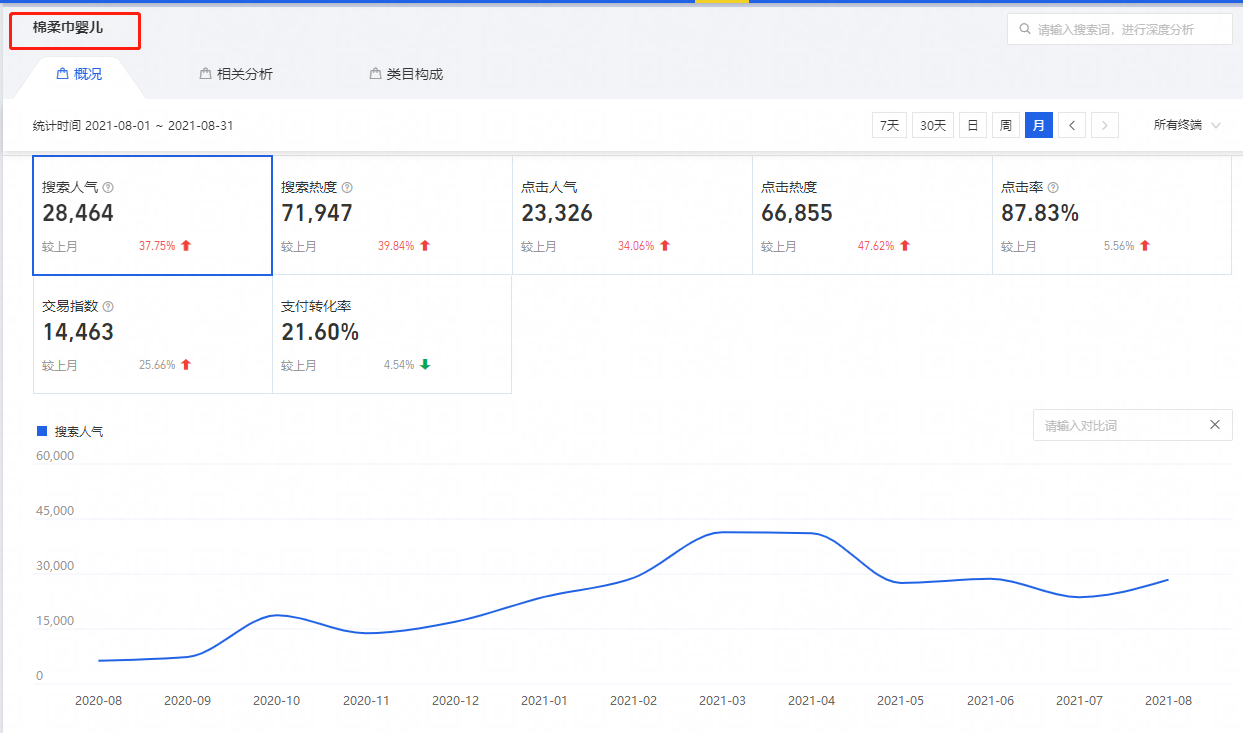Image resolution: width=1243 pixels, height=733 pixels.
Task: Clear comparison word with X icon
Action: 1214,425
